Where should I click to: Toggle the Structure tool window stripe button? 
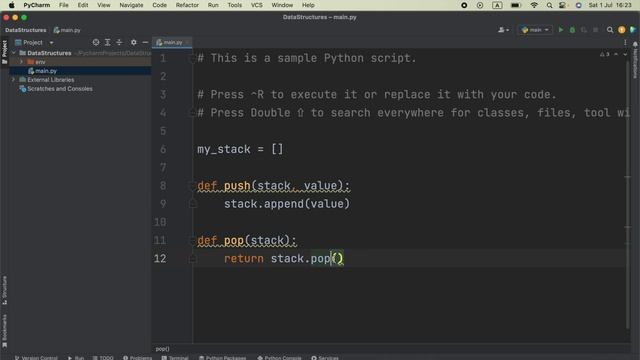coord(4,291)
